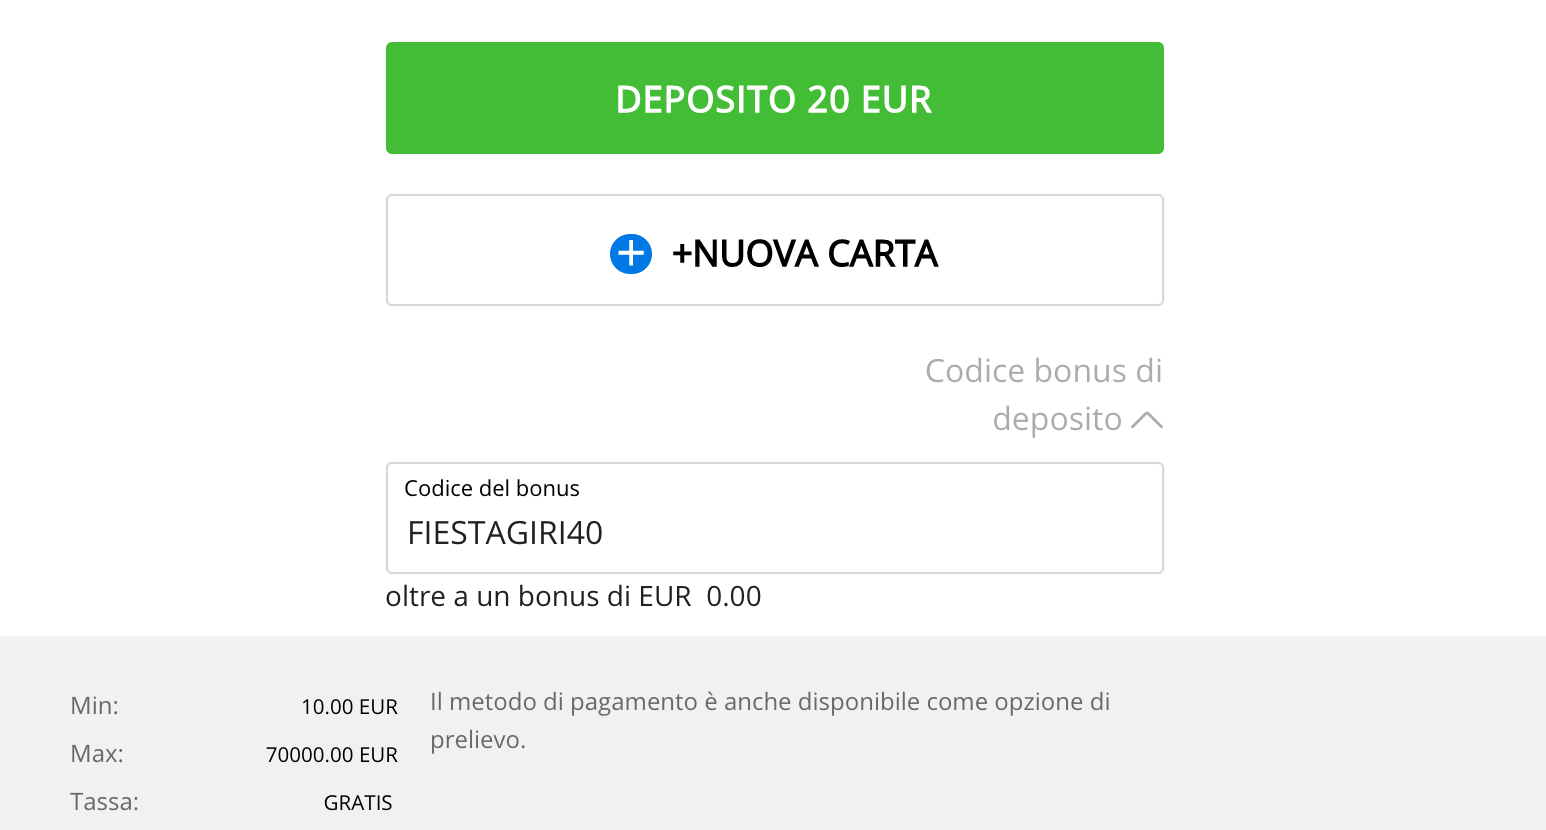Collapse bonus section via the chevron-up arrow
The image size is (1546, 830).
1147,420
